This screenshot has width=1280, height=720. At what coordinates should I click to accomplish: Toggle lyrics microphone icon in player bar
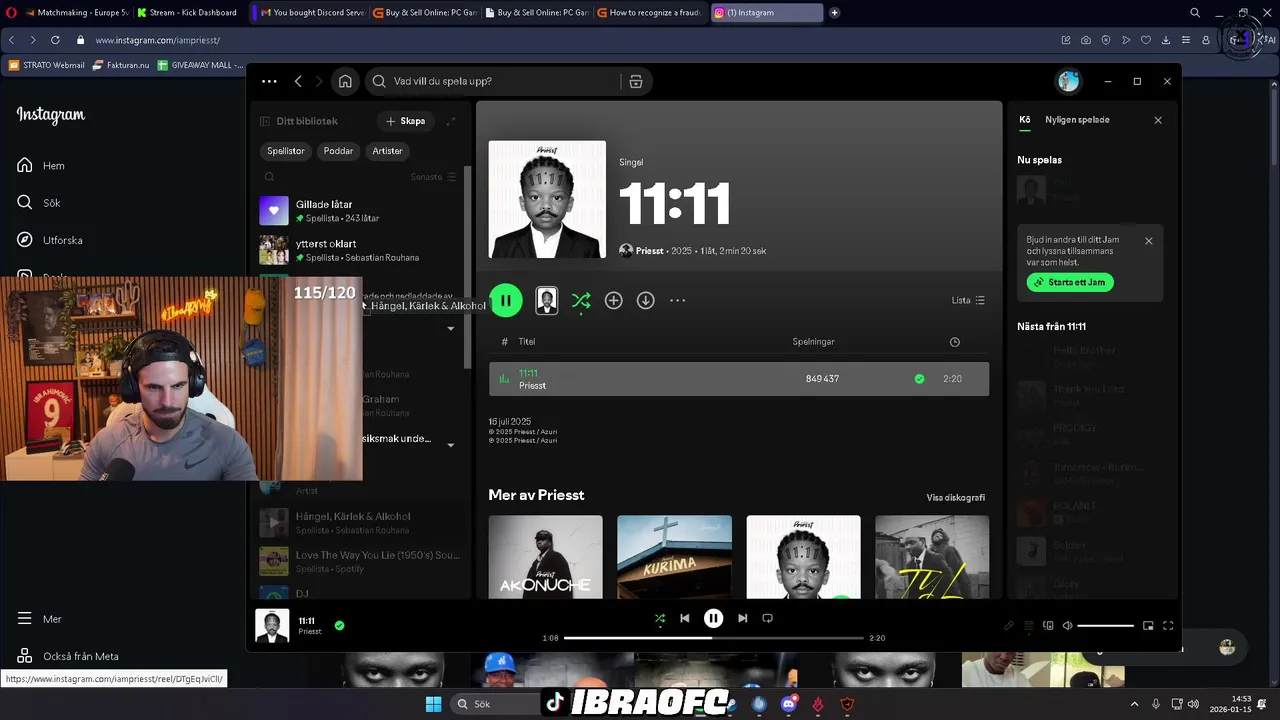point(1009,626)
